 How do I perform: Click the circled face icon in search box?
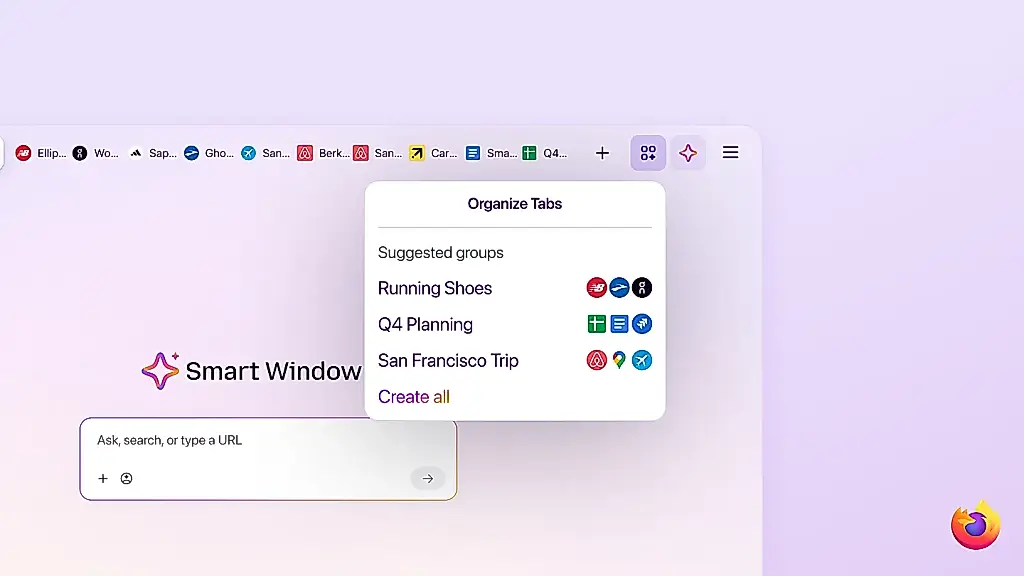127,479
